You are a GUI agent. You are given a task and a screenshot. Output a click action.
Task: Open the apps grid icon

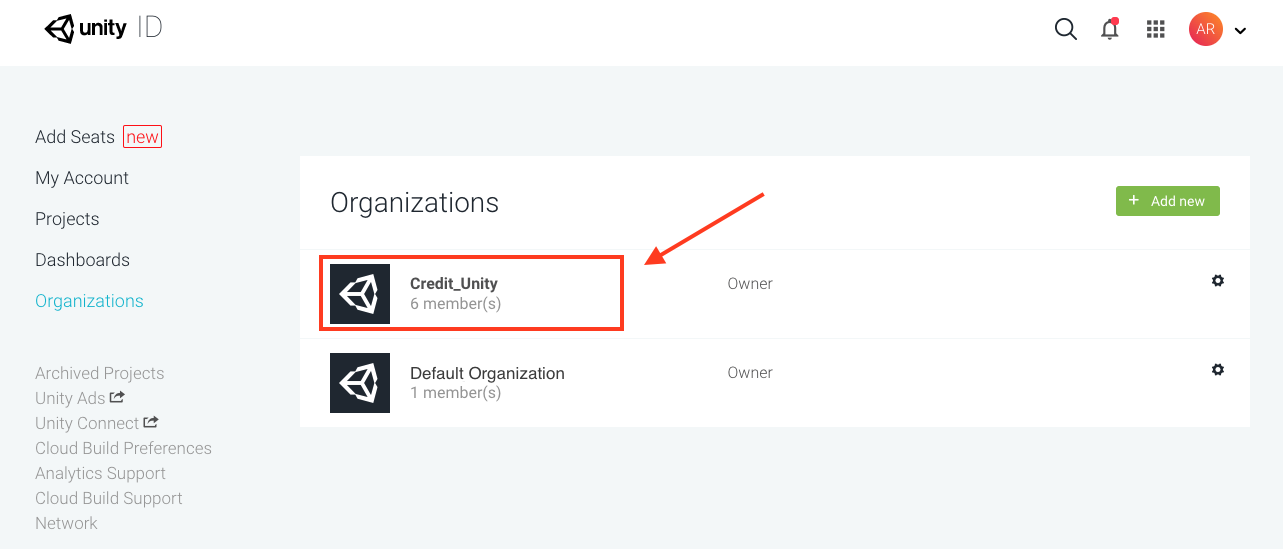(x=1156, y=29)
